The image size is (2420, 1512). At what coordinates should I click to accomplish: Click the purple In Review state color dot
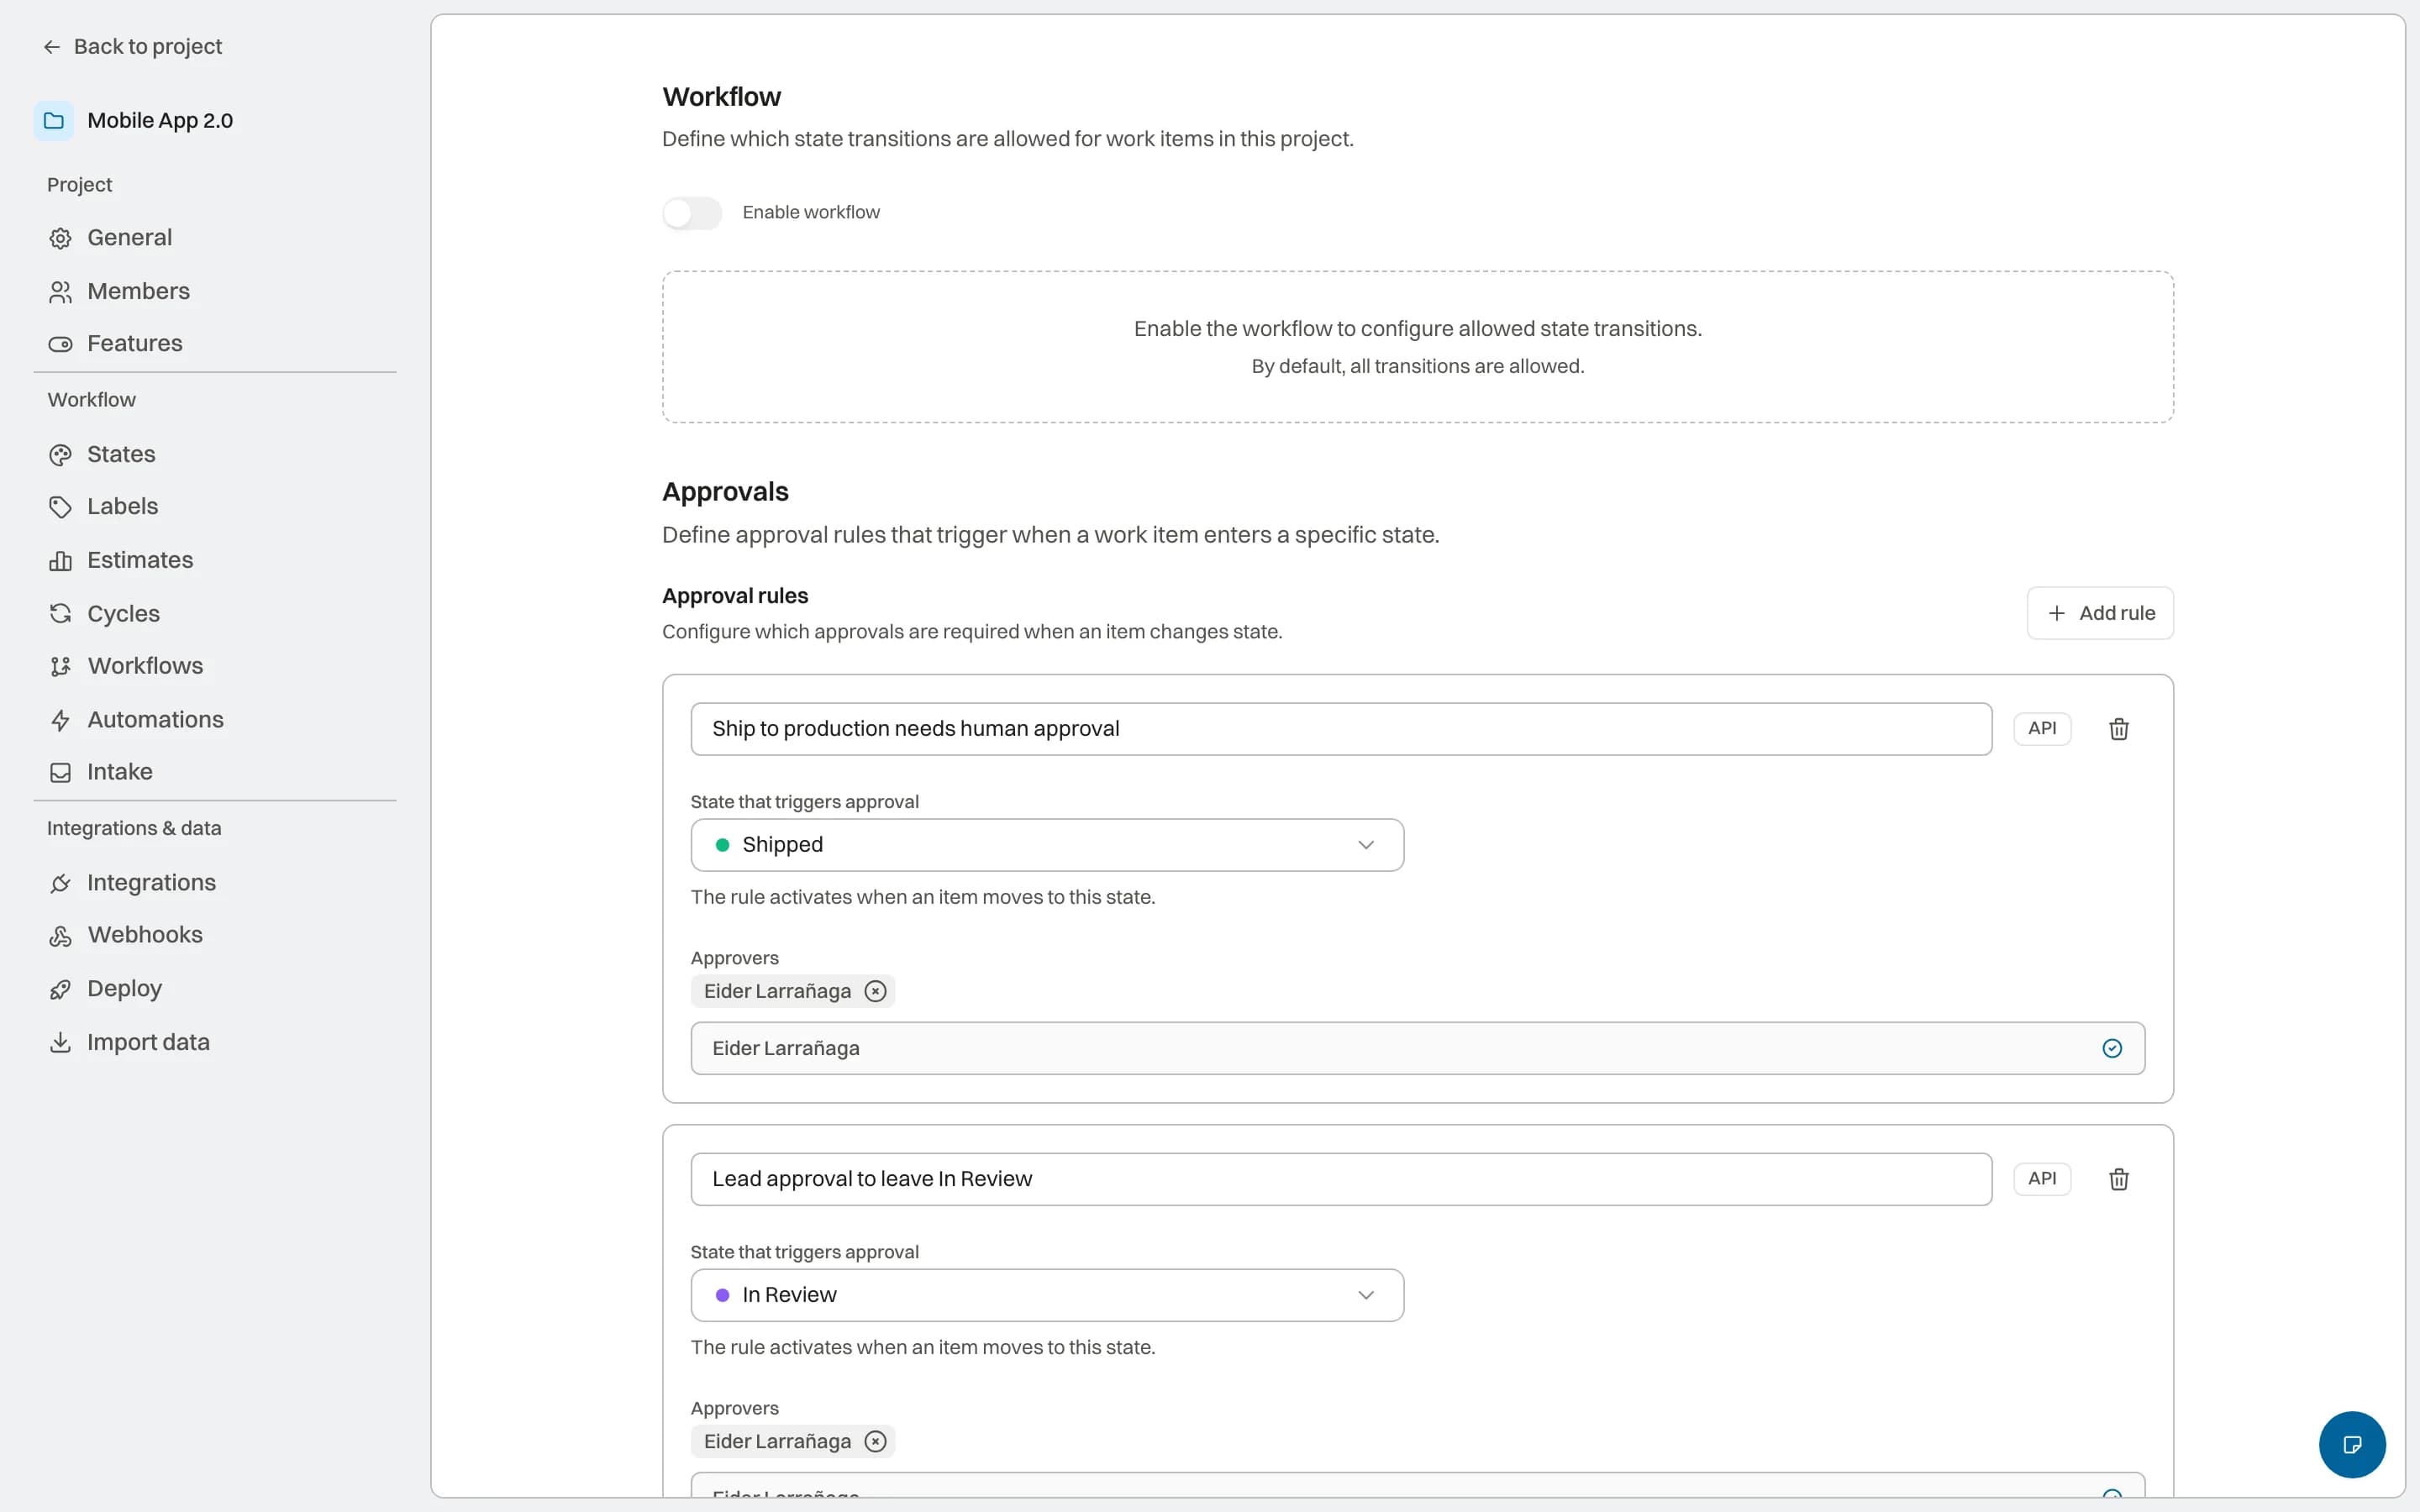pyautogui.click(x=722, y=1296)
